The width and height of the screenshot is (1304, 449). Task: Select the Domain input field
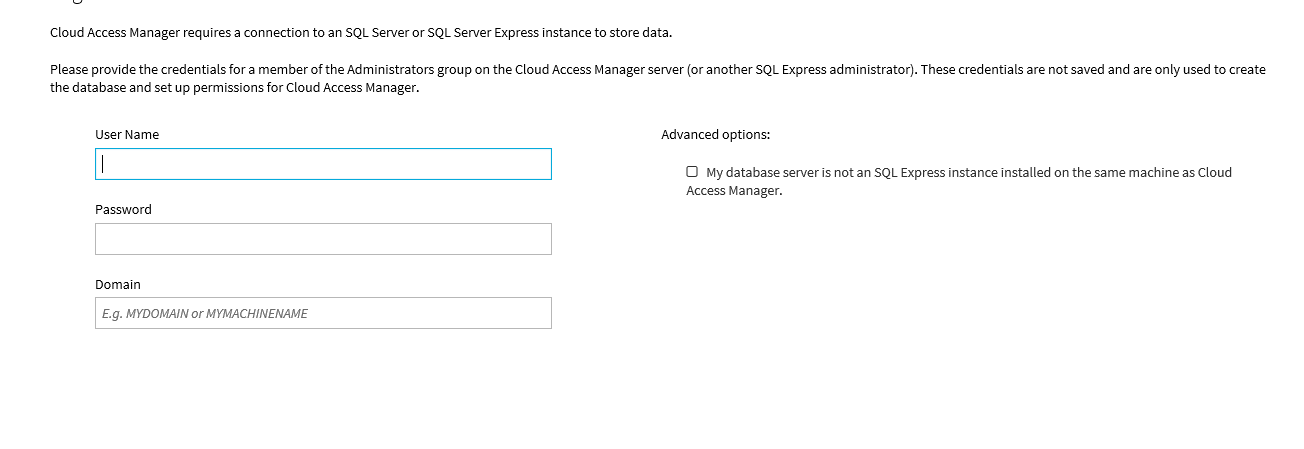[x=323, y=313]
